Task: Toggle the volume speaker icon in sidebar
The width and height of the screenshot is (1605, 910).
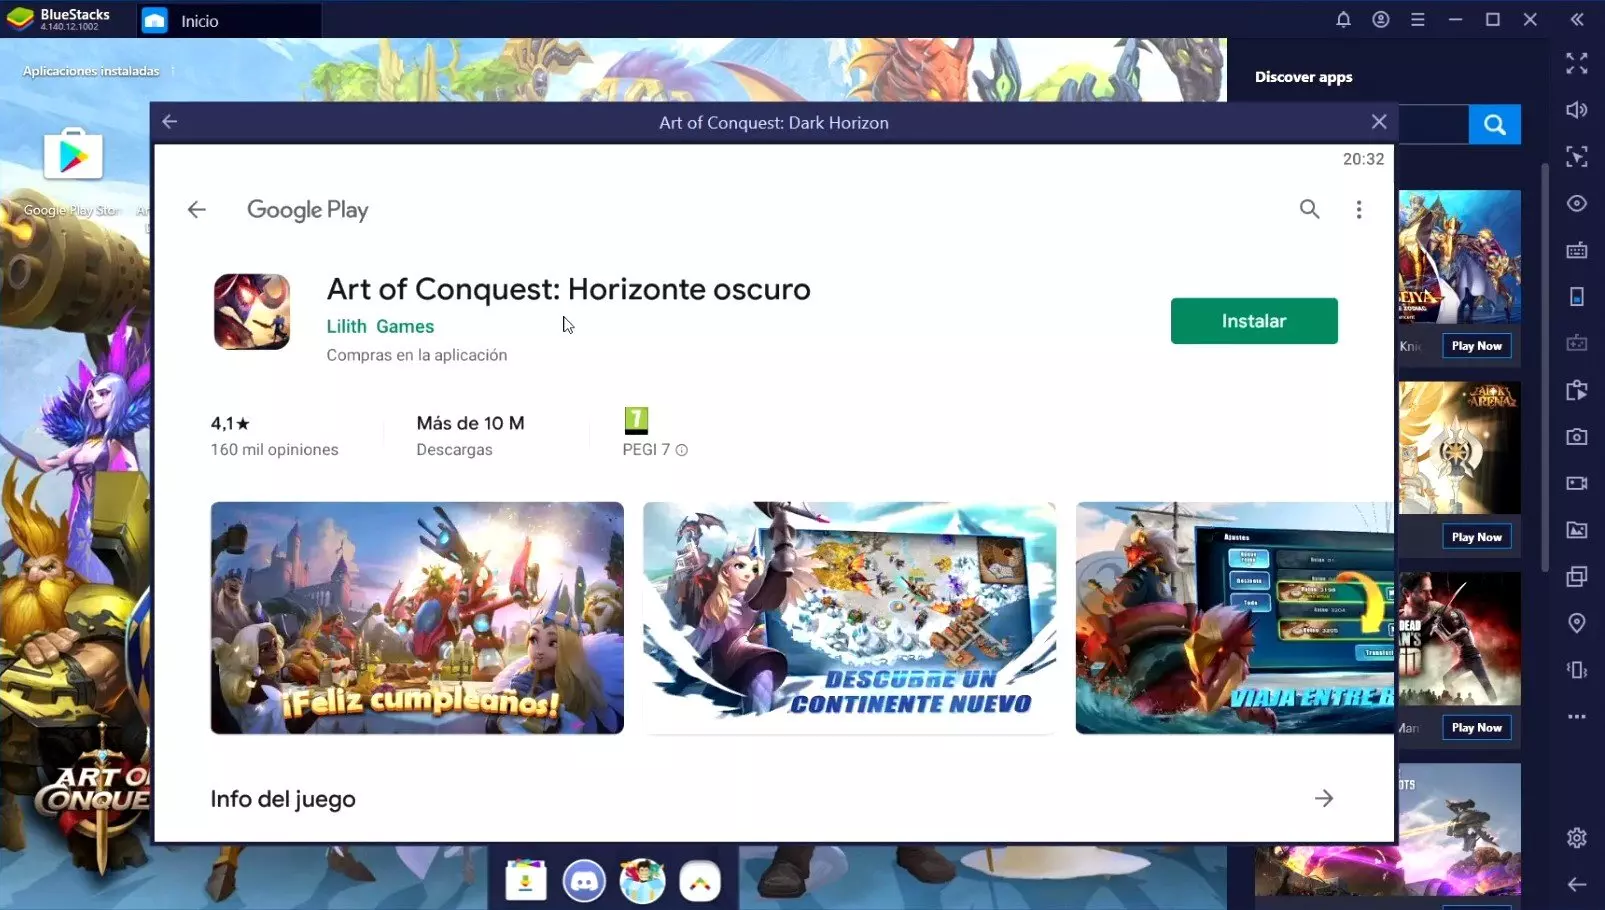Action: pos(1576,110)
